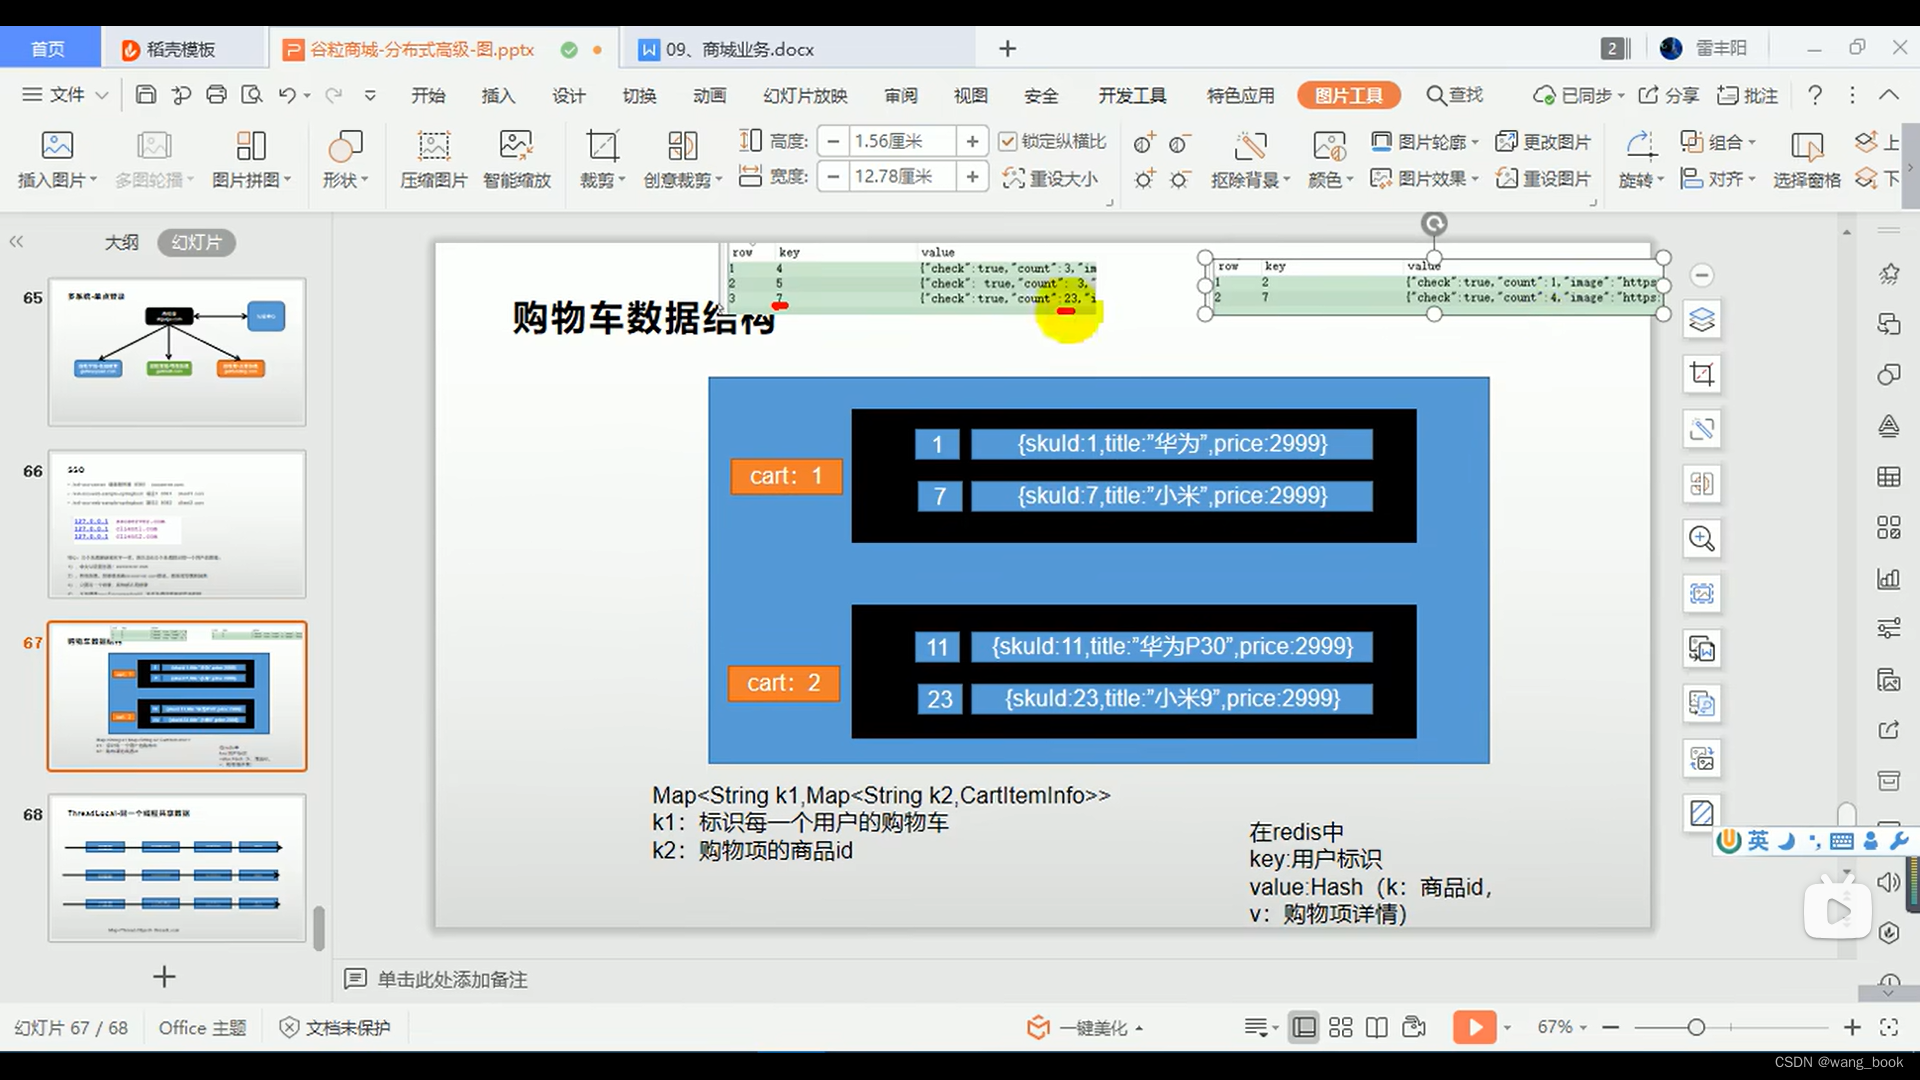Start the slideshow with orange play button
The image size is (1920, 1080).
[x=1474, y=1027]
